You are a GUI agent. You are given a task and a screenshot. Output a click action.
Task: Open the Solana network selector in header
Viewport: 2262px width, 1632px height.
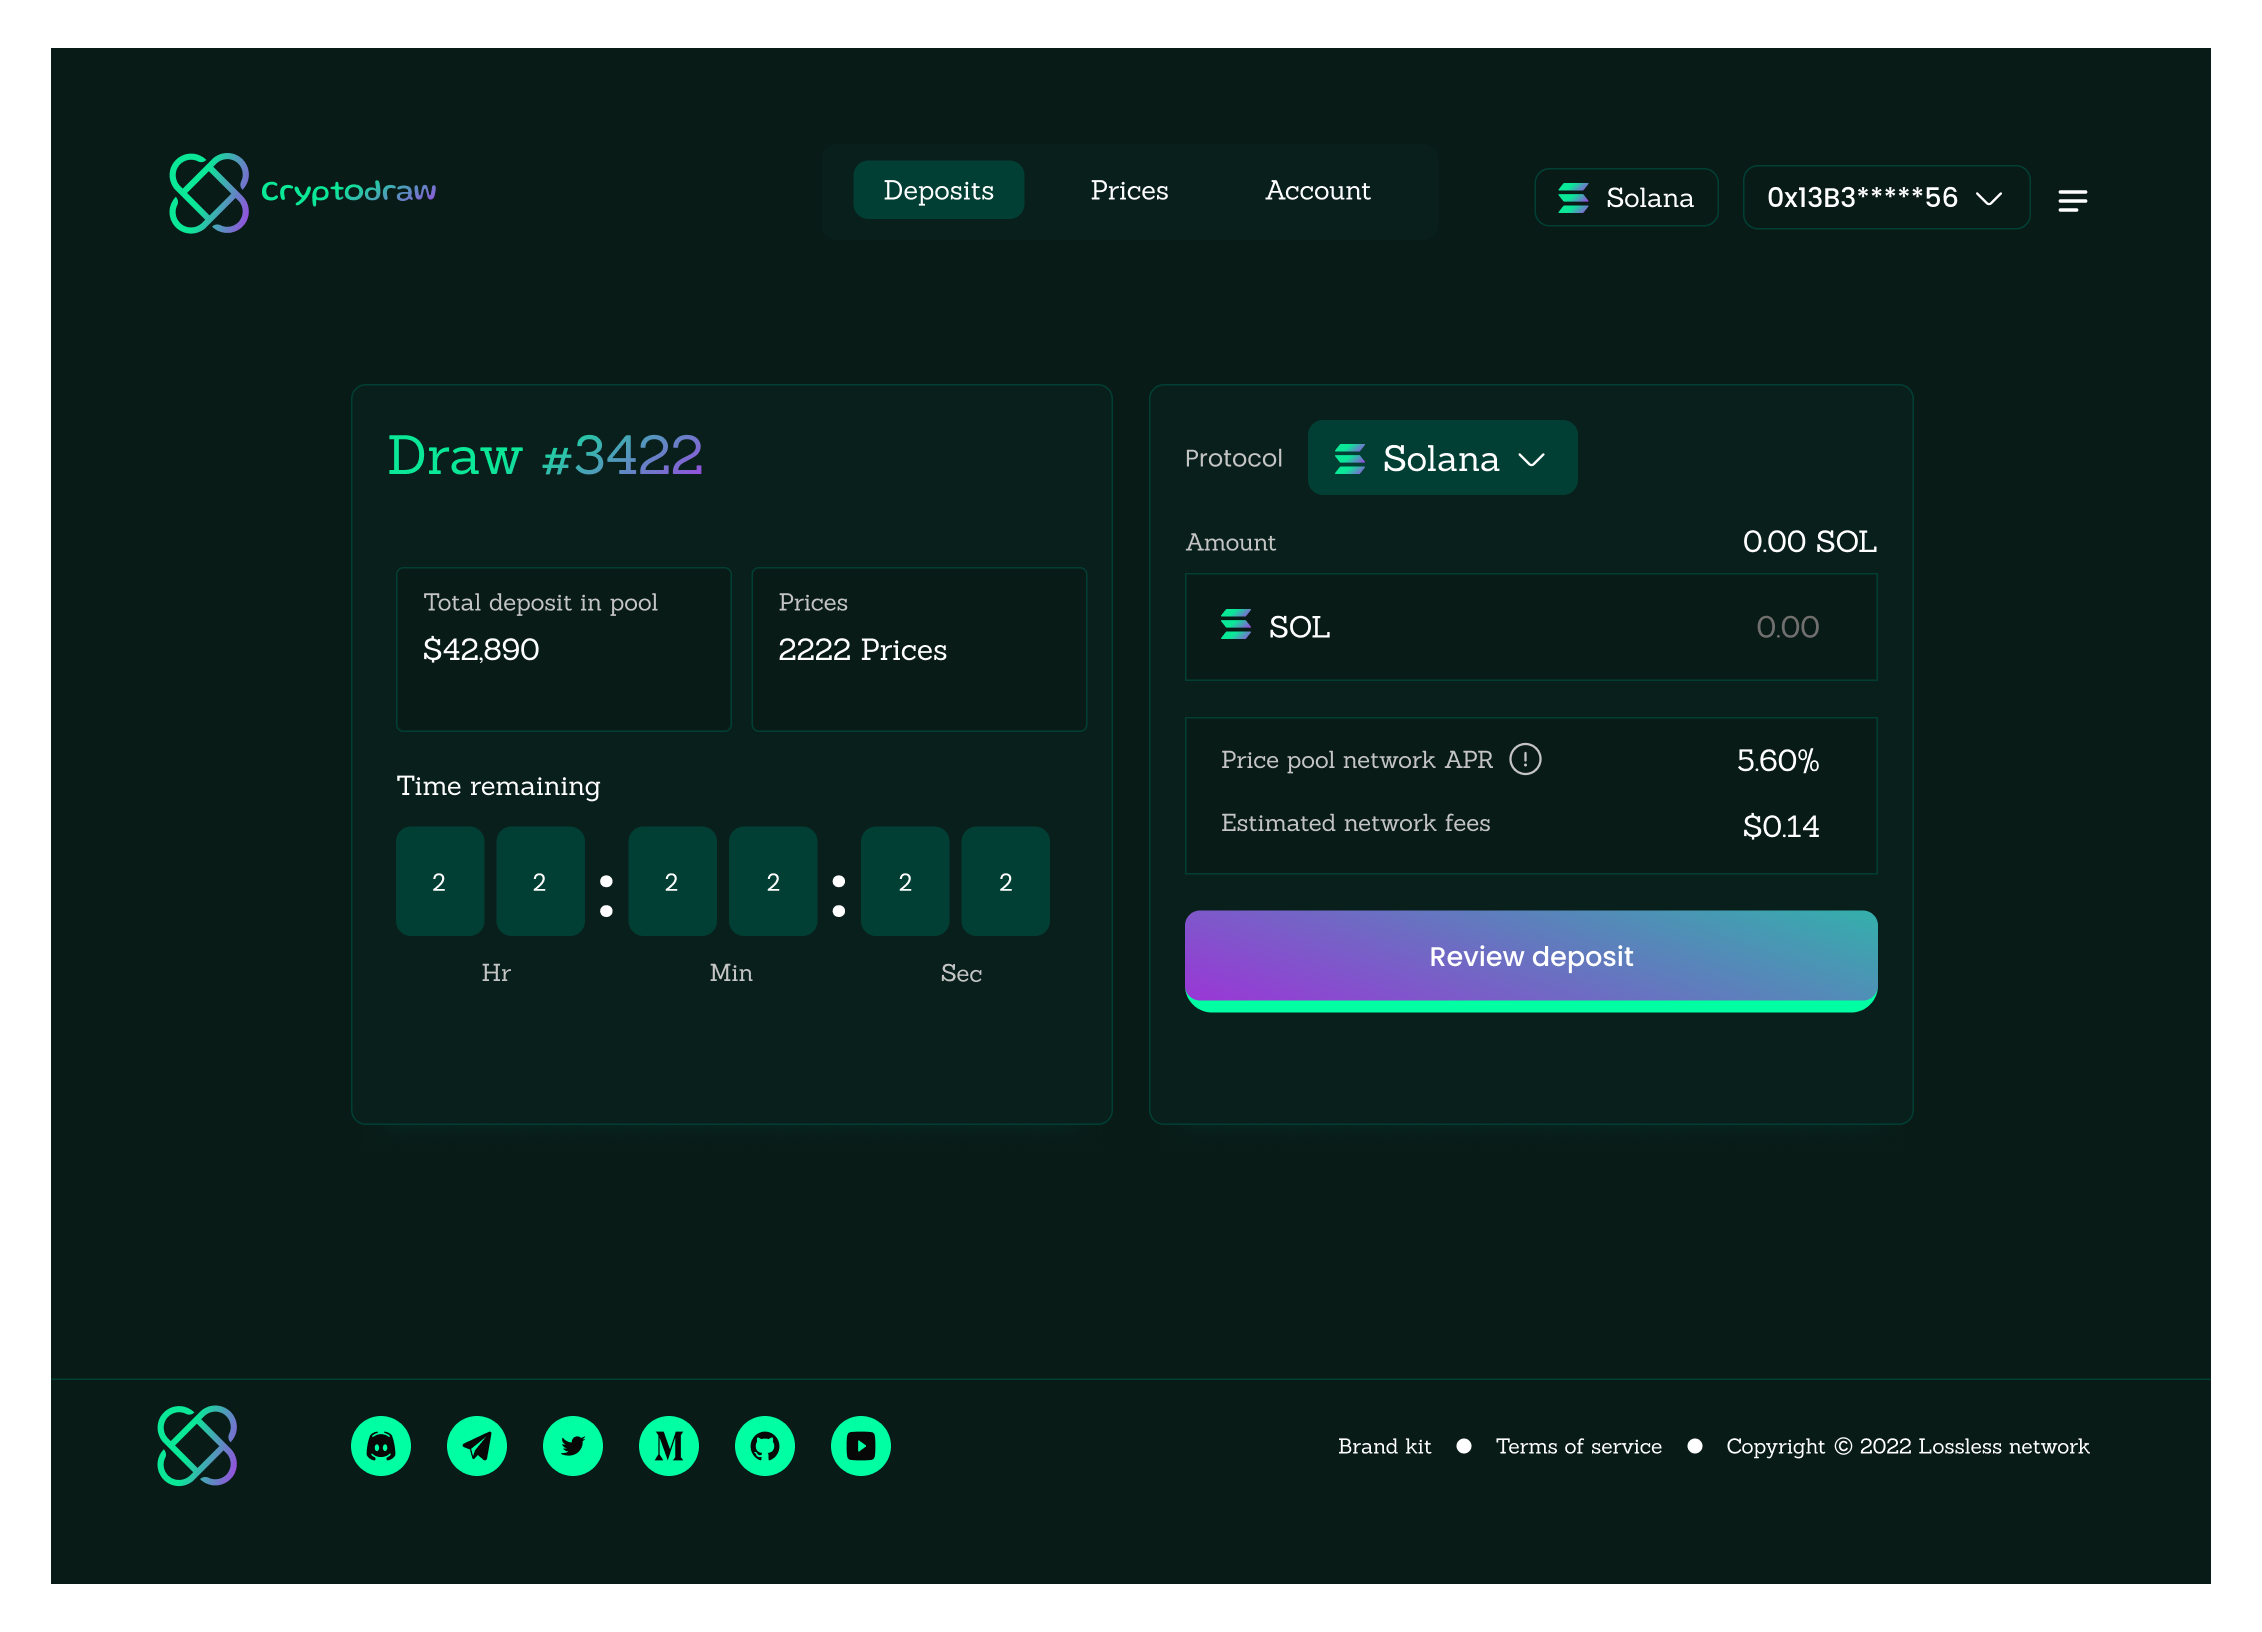(x=1626, y=198)
